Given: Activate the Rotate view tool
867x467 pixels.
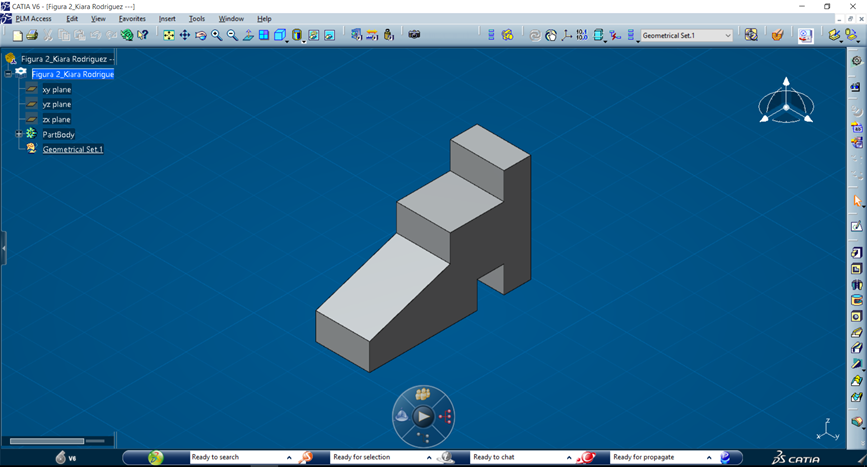Looking at the screenshot, I should tap(201, 35).
